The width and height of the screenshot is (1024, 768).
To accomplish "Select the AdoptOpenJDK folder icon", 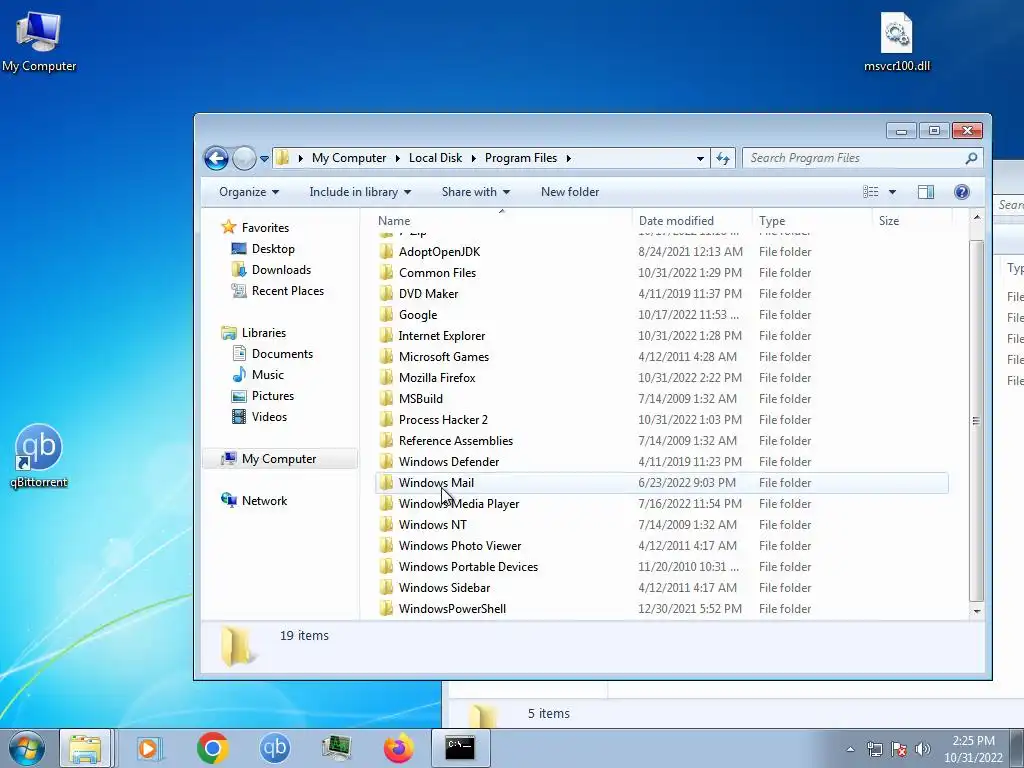I will (x=387, y=252).
